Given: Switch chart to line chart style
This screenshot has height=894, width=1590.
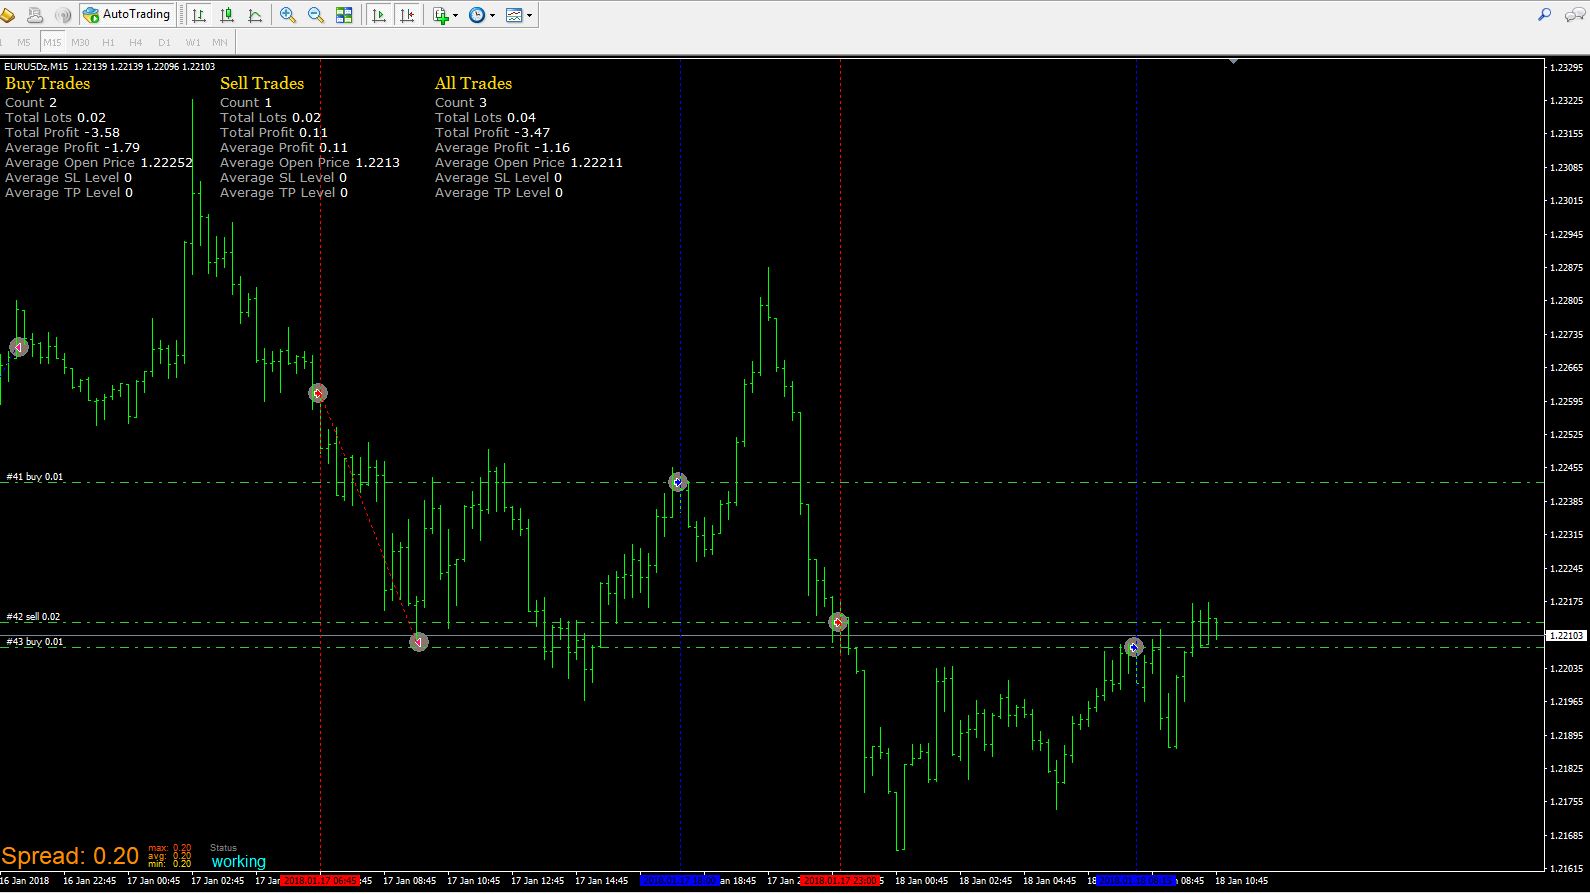Looking at the screenshot, I should tap(255, 15).
